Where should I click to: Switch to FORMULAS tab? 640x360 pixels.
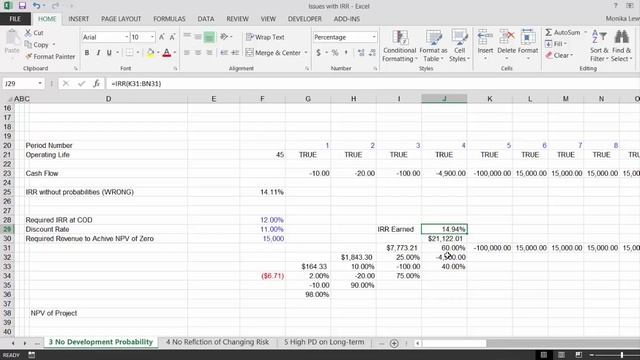[x=169, y=19]
